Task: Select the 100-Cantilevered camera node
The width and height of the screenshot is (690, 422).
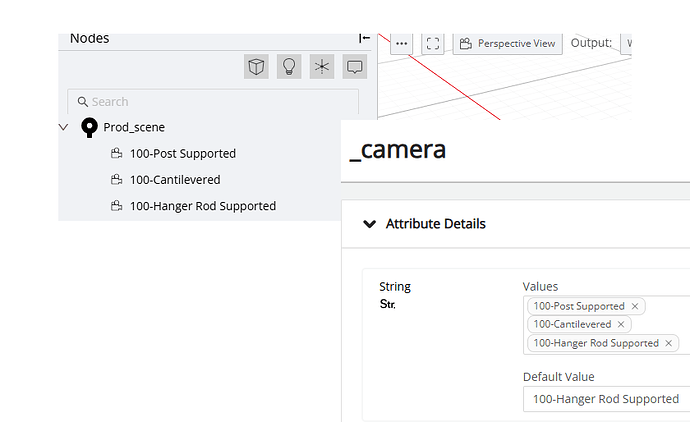Action: (x=175, y=180)
